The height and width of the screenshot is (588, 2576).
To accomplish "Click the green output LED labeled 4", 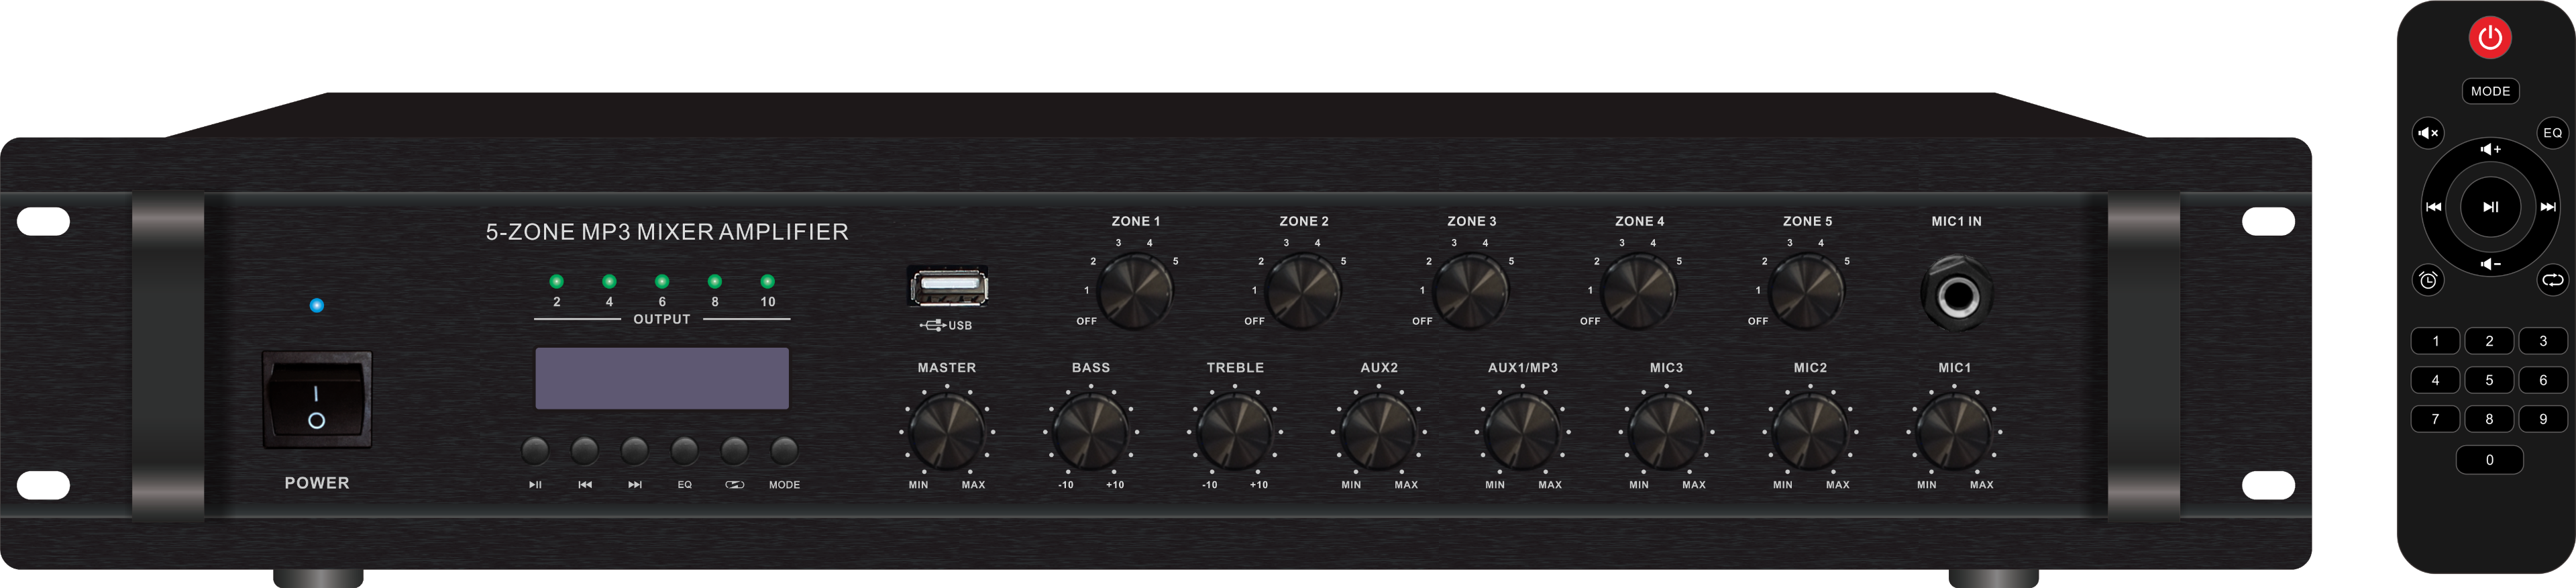I will pos(609,281).
